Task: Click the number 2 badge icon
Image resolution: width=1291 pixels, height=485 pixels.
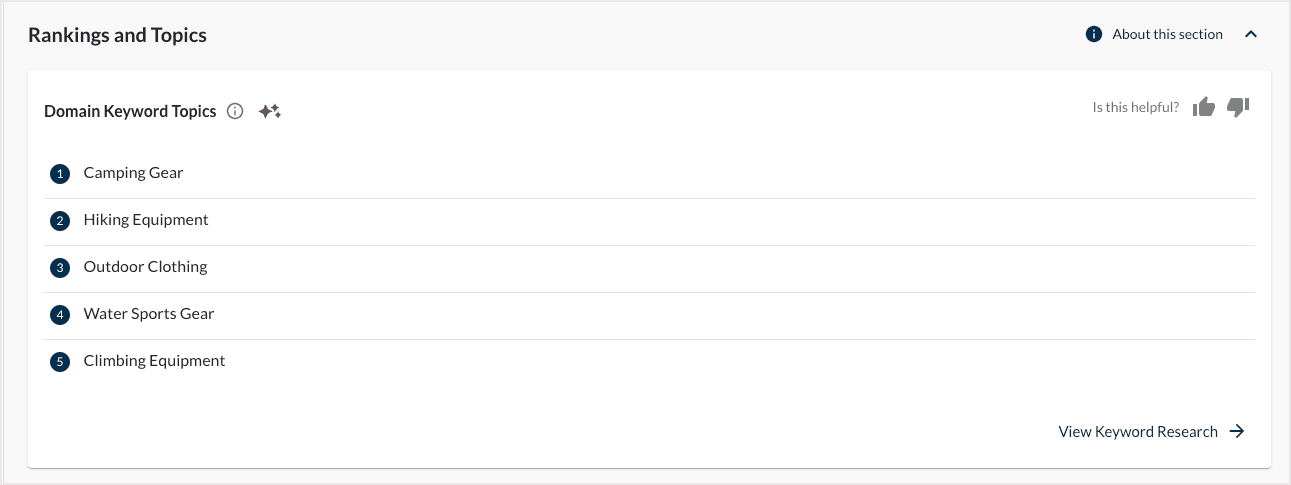Action: pyautogui.click(x=60, y=221)
